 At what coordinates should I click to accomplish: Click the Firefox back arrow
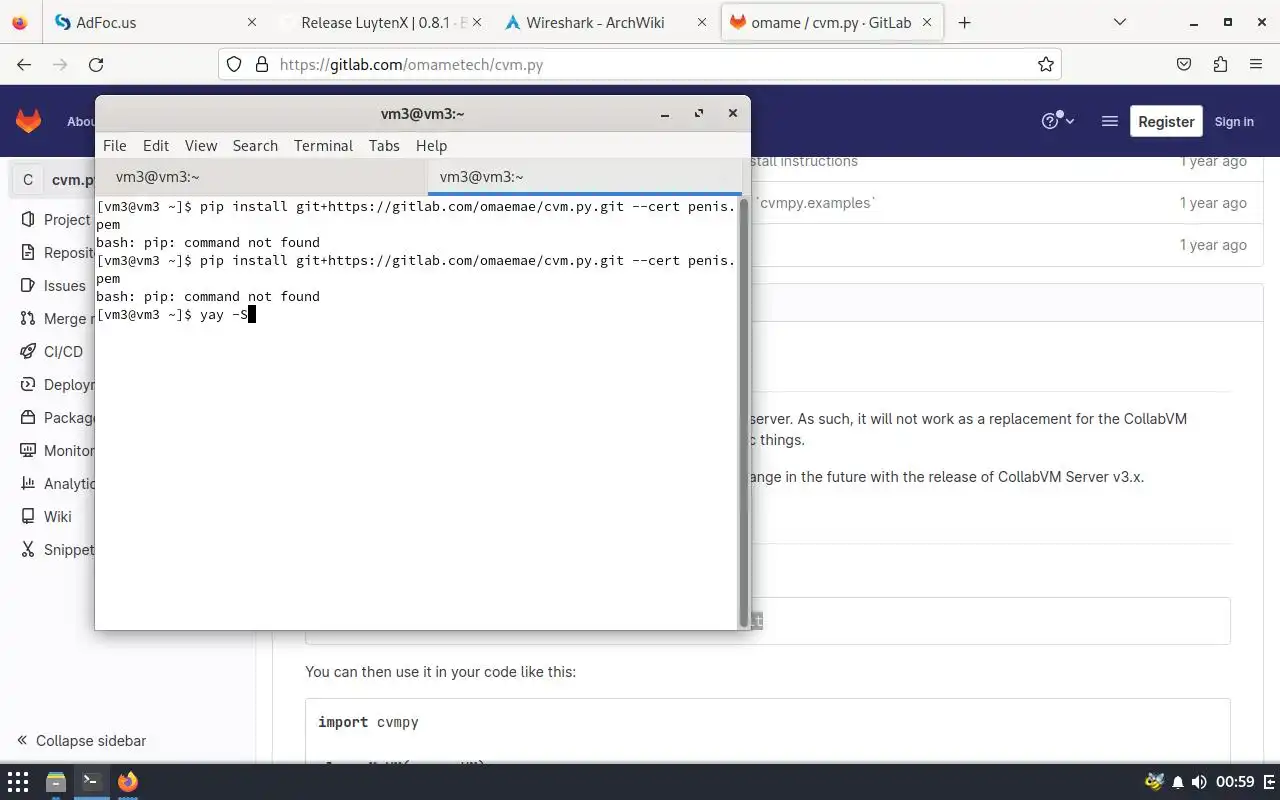24,64
